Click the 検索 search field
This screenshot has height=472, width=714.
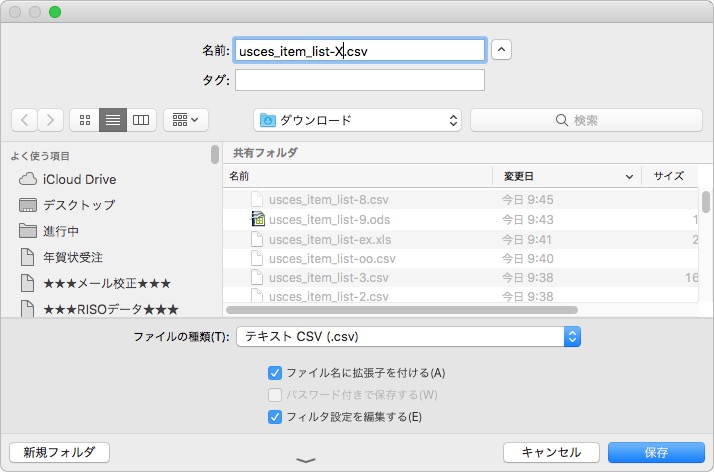tap(586, 120)
